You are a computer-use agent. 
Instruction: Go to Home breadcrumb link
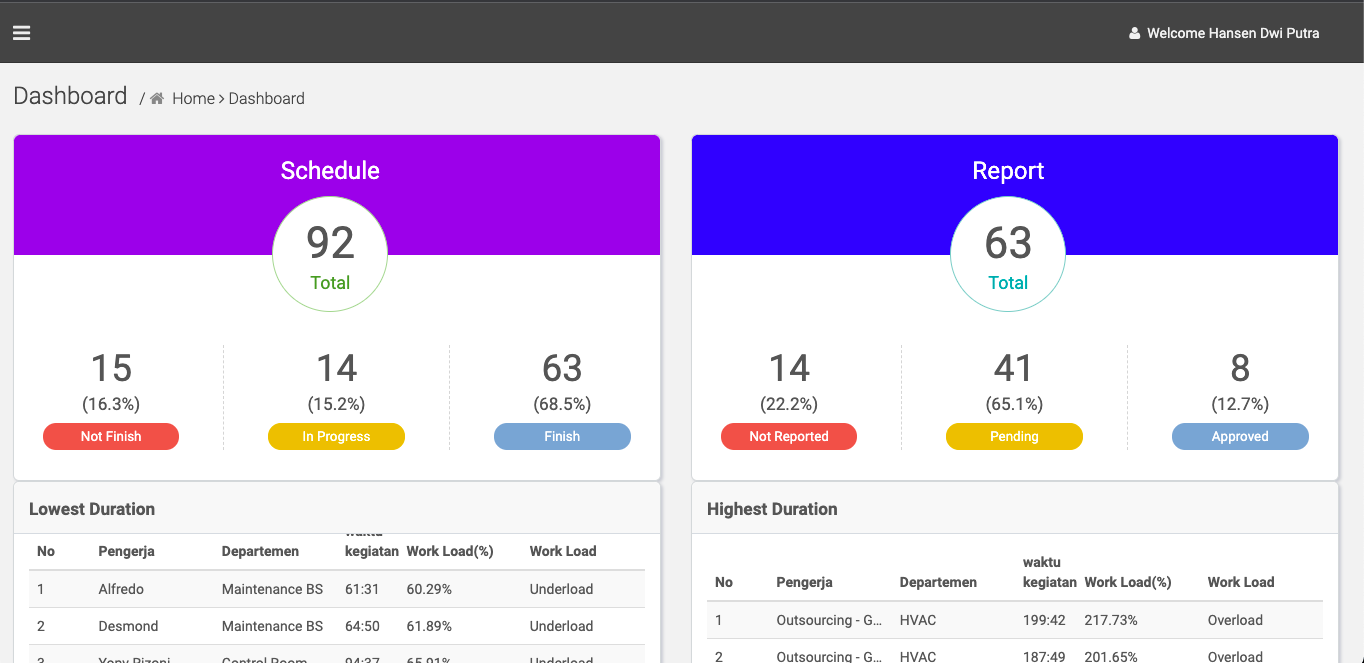(x=193, y=98)
